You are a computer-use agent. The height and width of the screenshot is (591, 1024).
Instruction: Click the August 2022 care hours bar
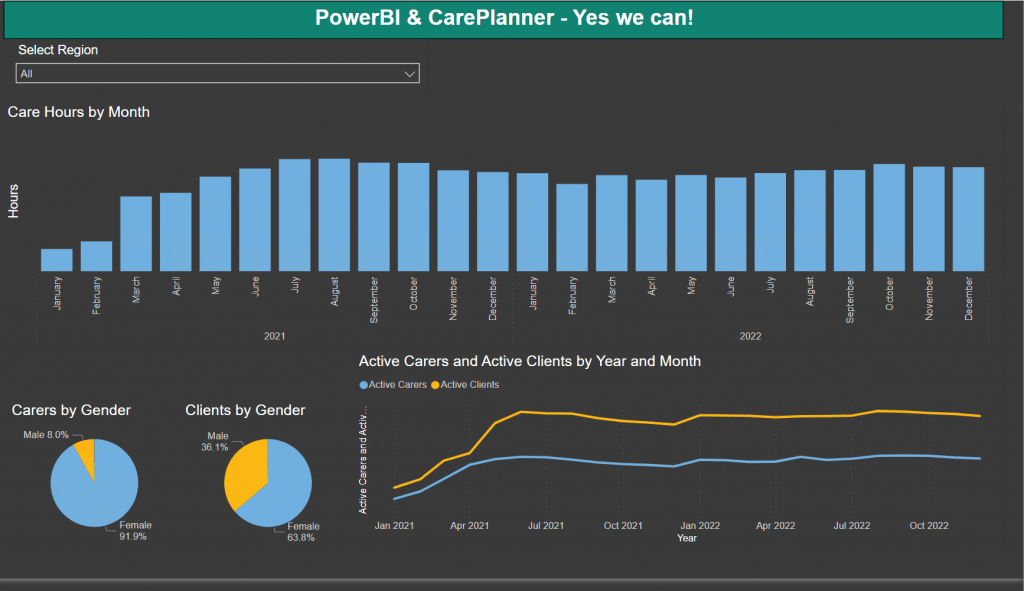[810, 221]
